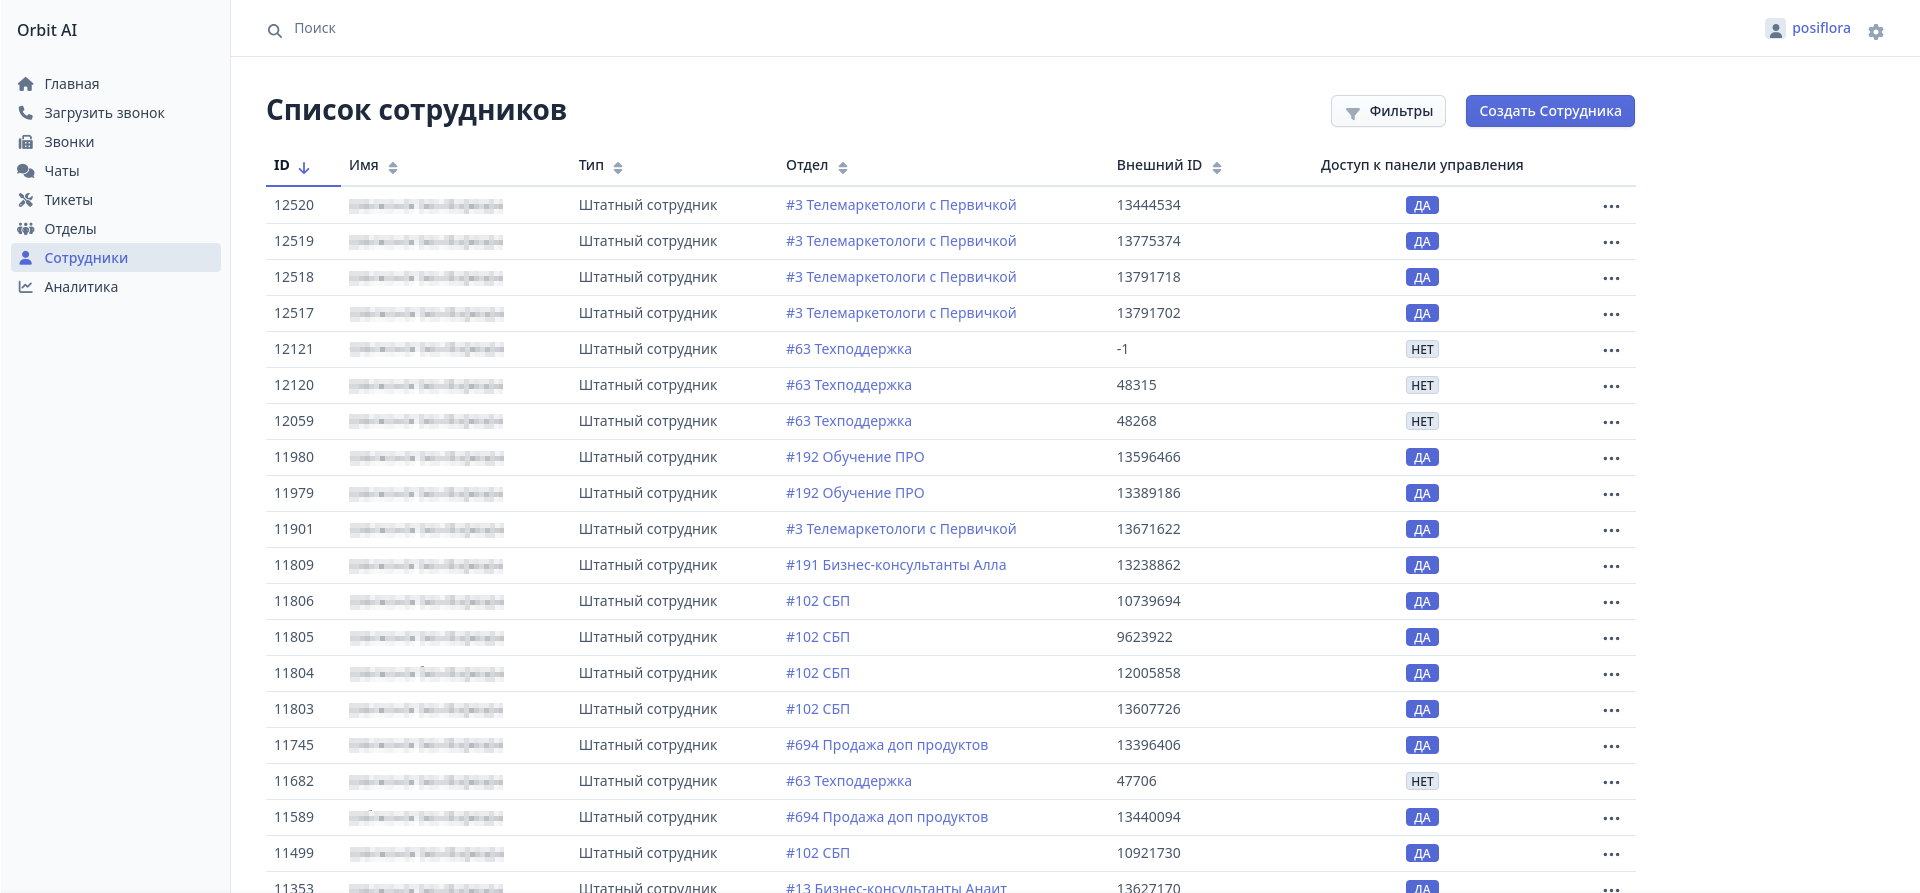Click the Аналитика chart icon
Image resolution: width=1920 pixels, height=893 pixels.
tap(26, 287)
